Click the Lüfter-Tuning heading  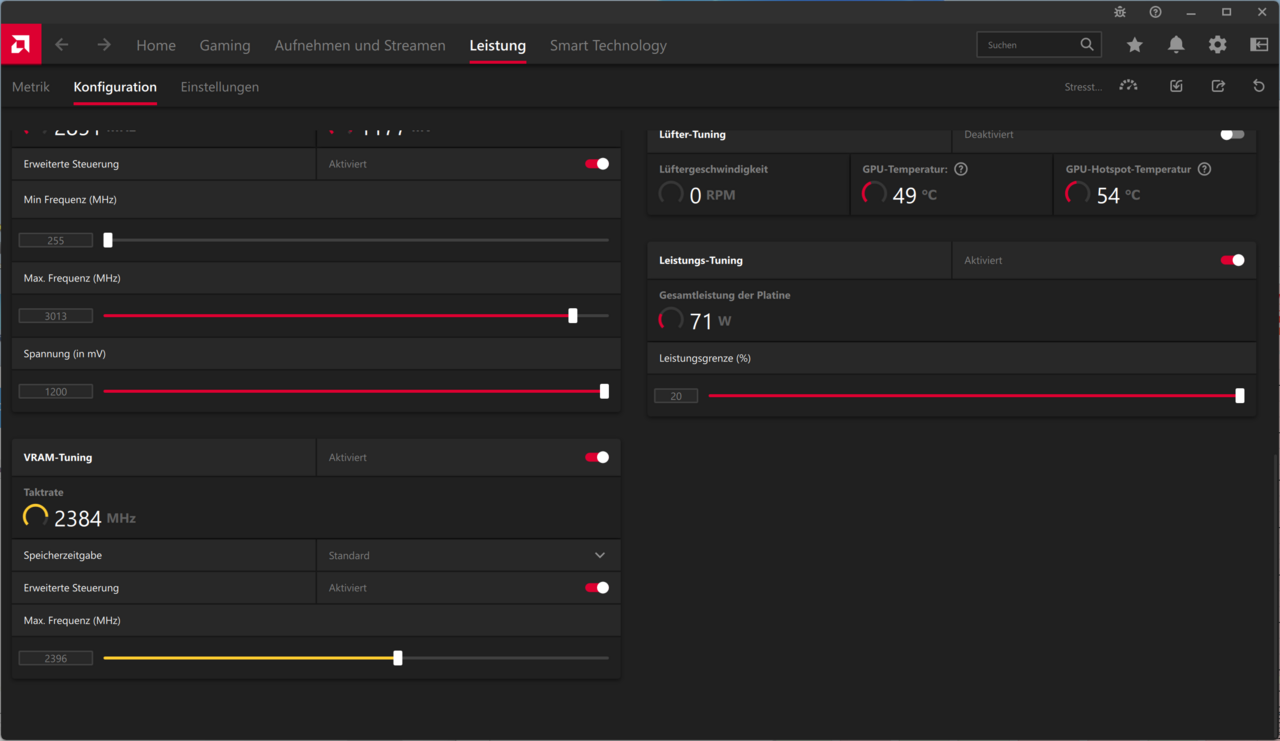[x=692, y=134]
